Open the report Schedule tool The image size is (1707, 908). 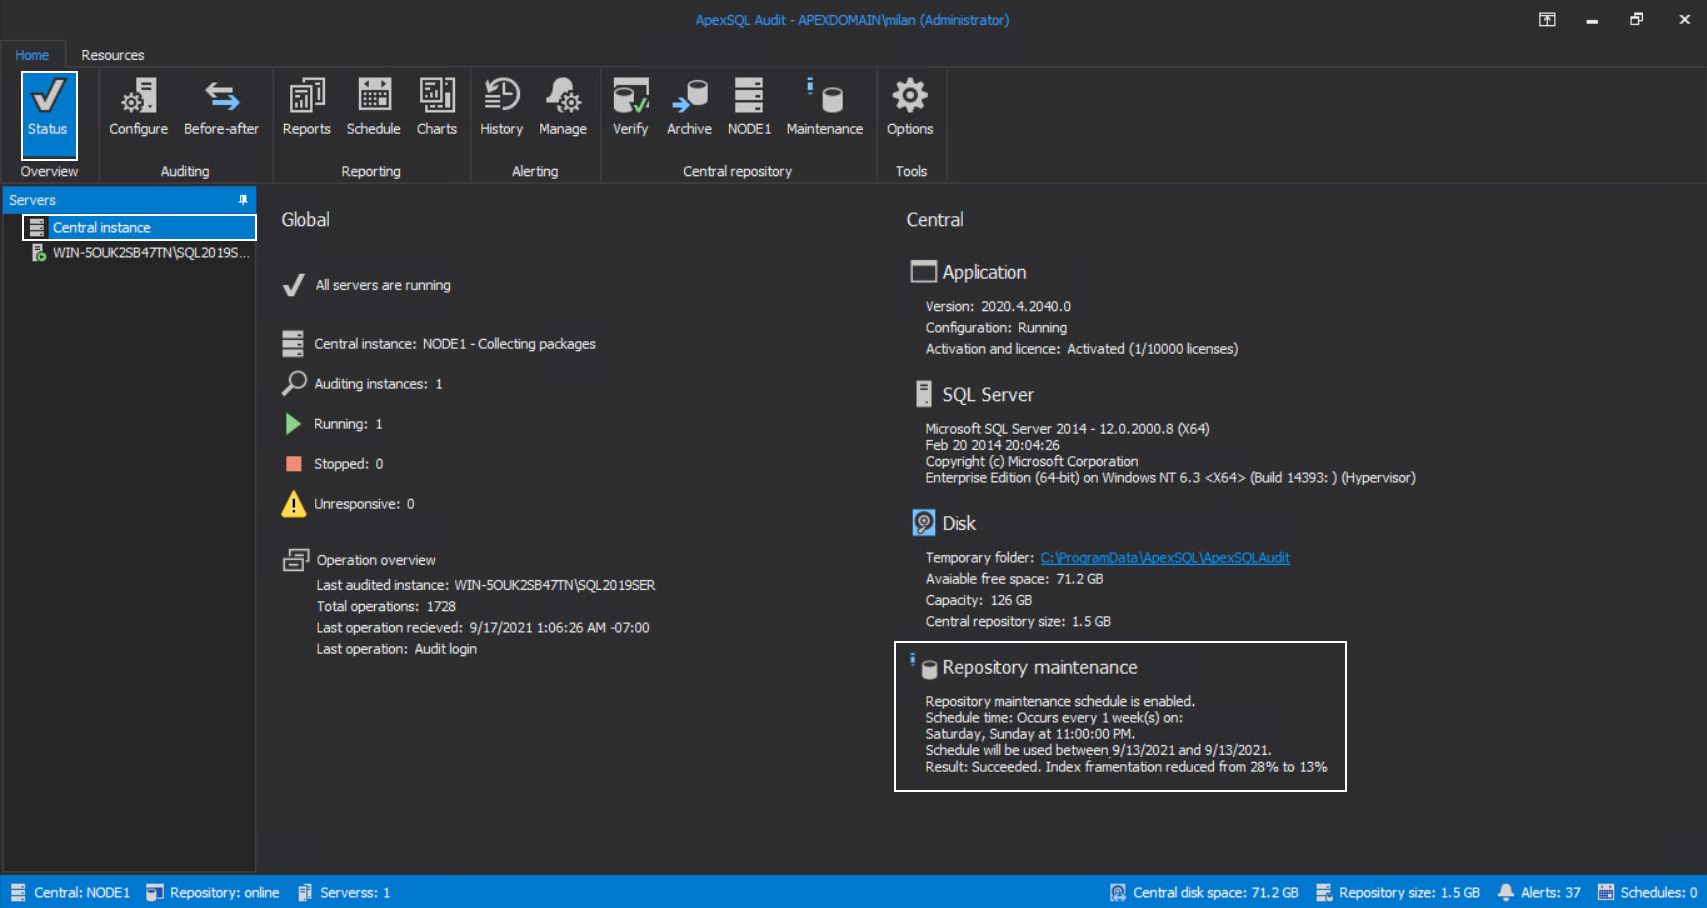click(373, 107)
